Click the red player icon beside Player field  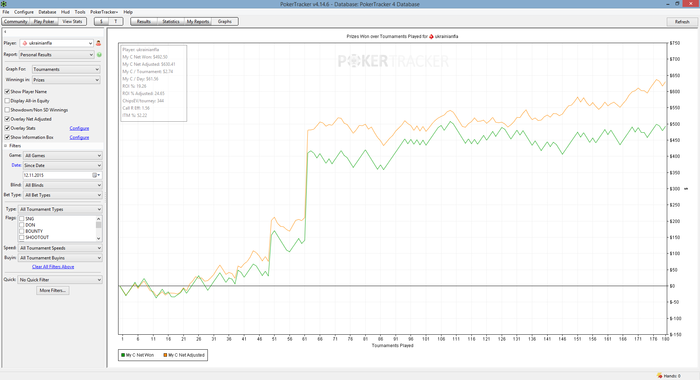pos(98,43)
